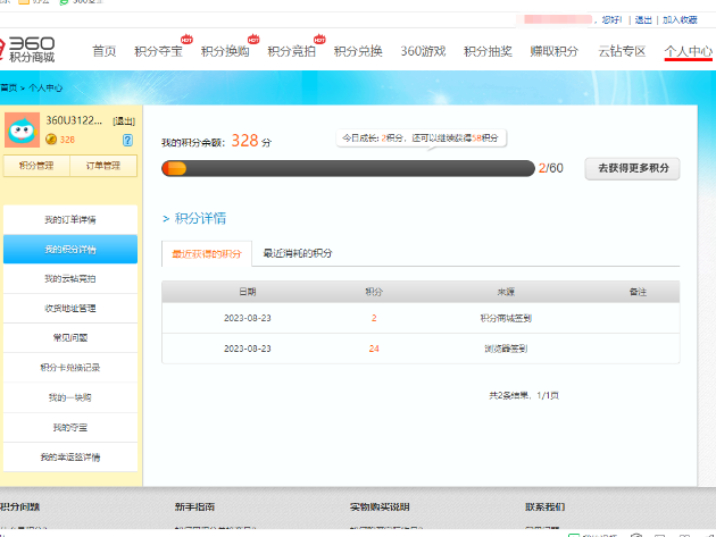
Task: Select 我的幸运签详情 in the sidebar
Action: (x=70, y=457)
